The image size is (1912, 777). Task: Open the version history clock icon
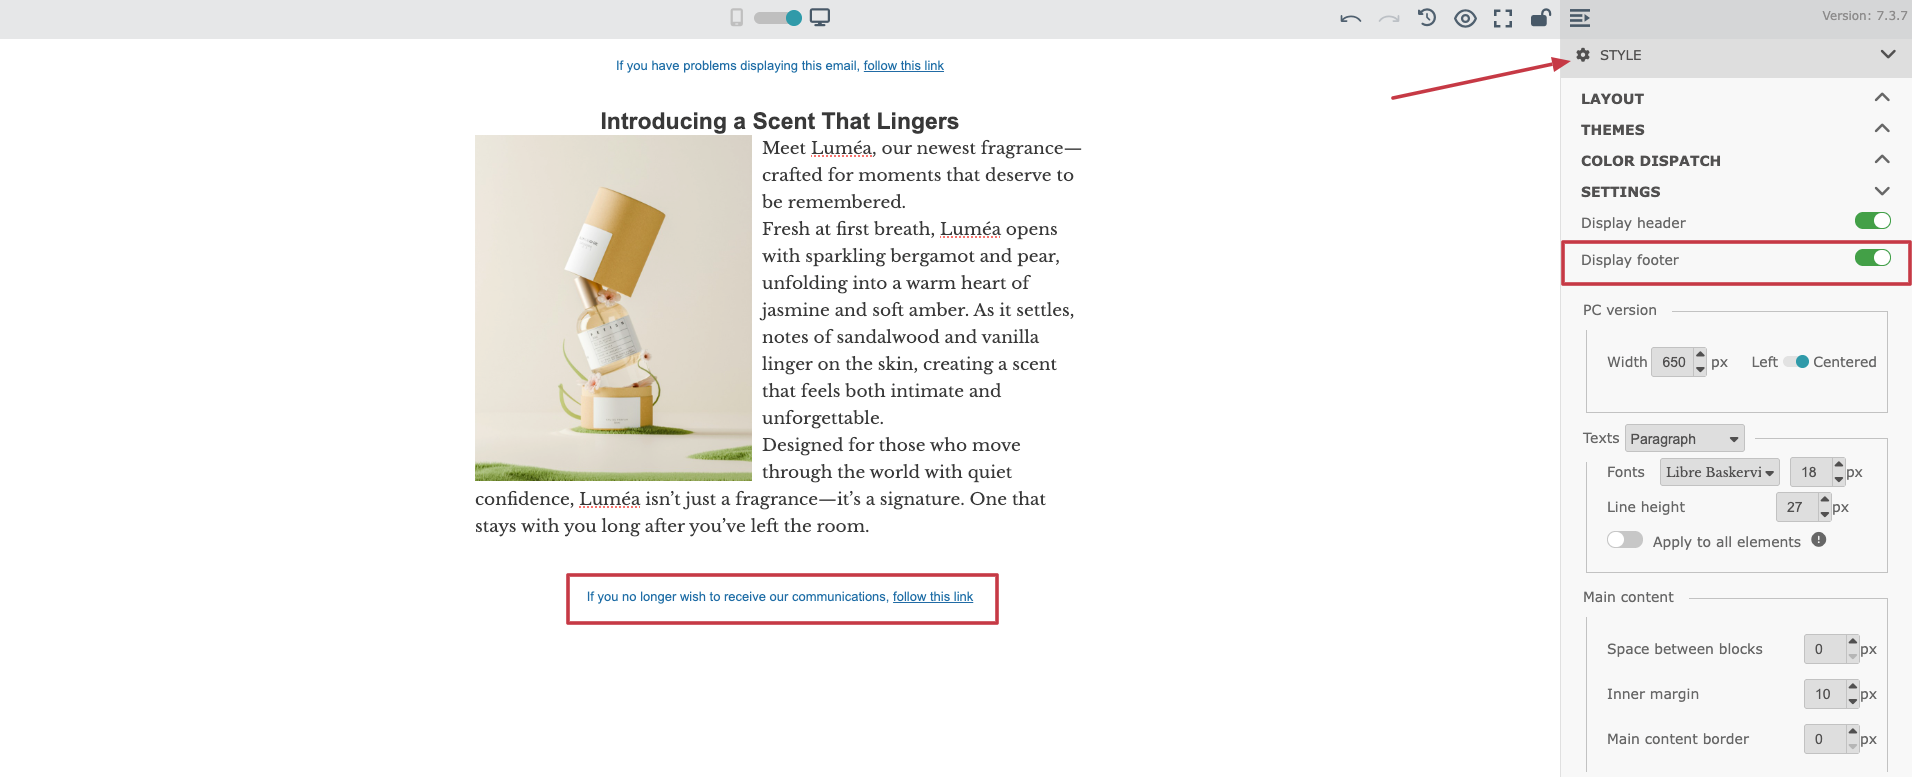(x=1427, y=18)
